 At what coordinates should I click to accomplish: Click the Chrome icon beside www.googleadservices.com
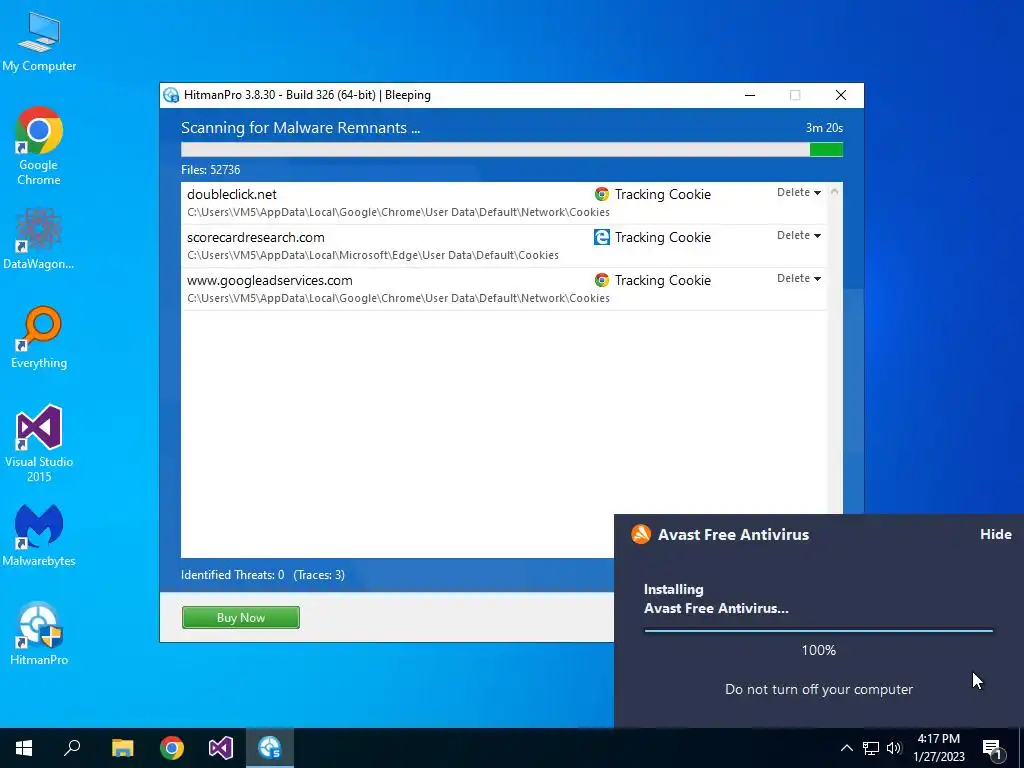point(601,280)
